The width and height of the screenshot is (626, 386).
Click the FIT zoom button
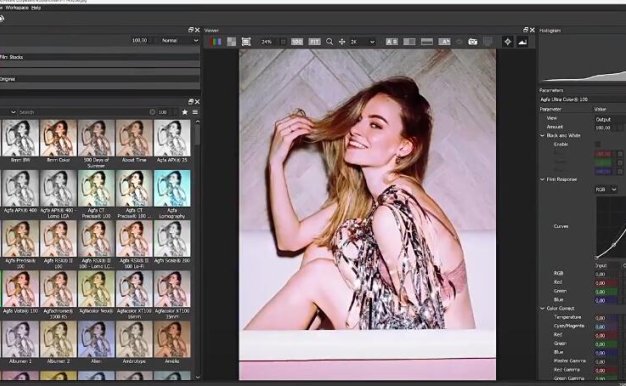315,42
